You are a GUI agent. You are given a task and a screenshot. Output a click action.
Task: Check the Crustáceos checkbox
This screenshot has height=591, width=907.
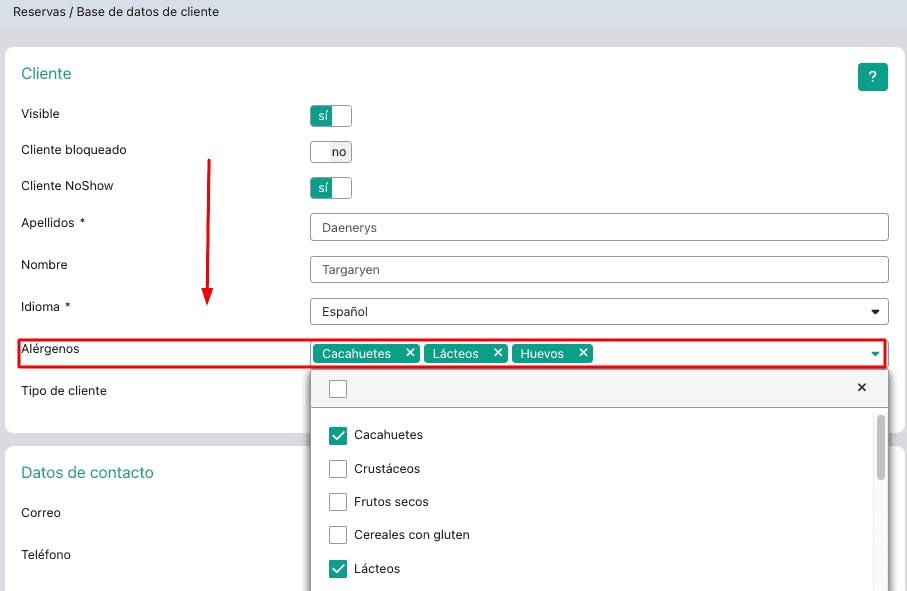[338, 468]
